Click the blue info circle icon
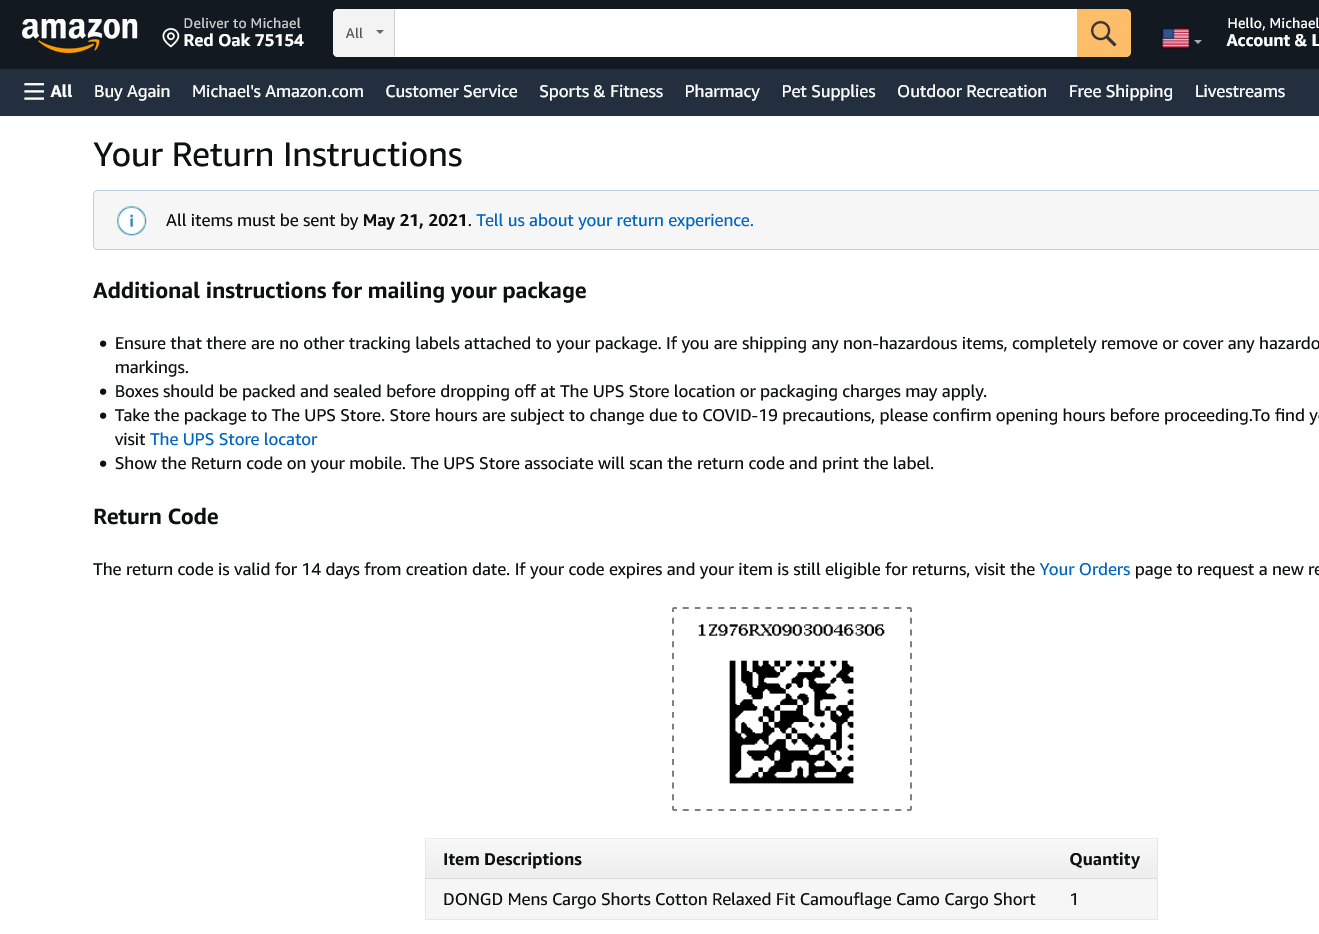Screen dimensions: 1319x934 point(131,221)
